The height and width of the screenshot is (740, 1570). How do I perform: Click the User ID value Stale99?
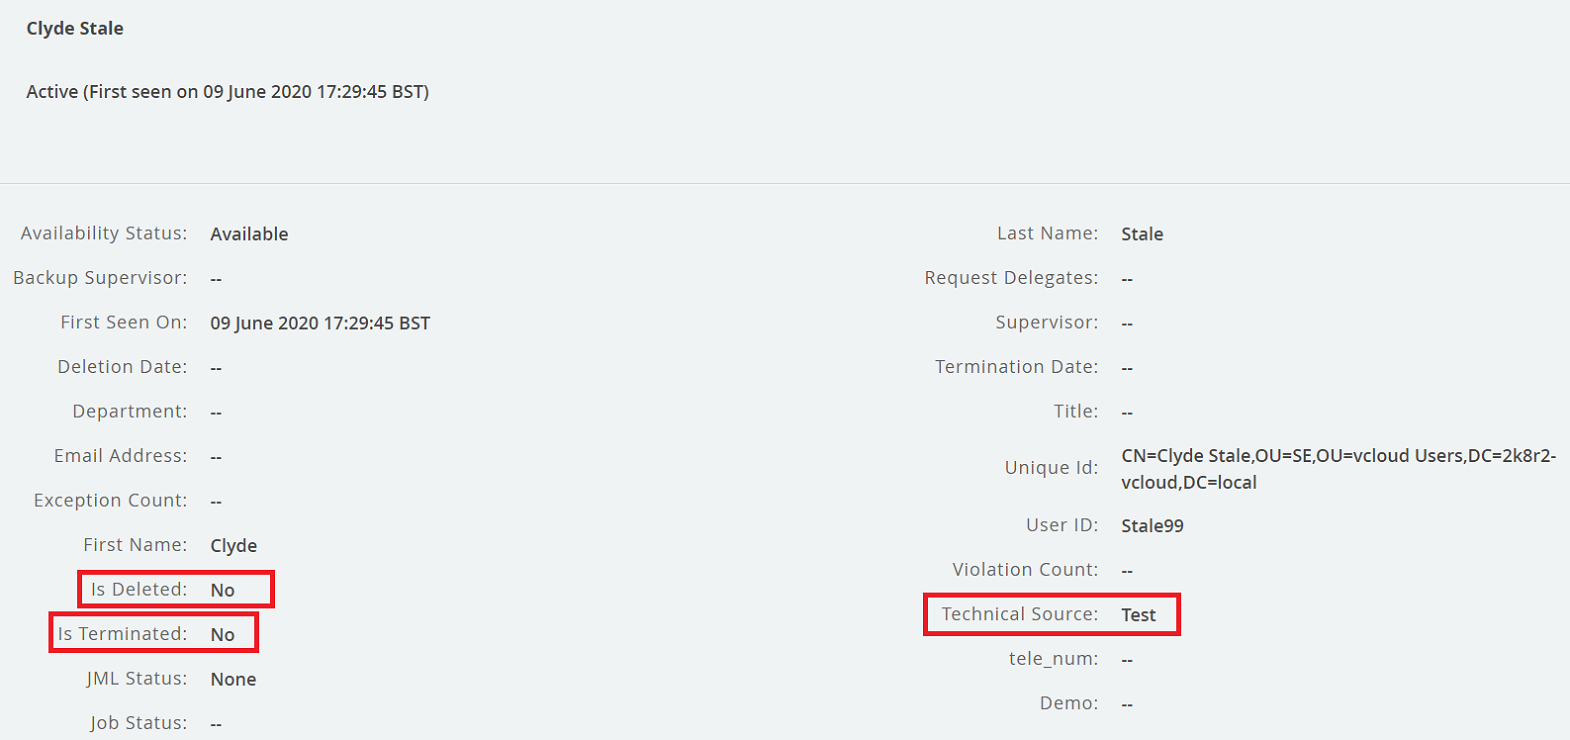[1152, 526]
